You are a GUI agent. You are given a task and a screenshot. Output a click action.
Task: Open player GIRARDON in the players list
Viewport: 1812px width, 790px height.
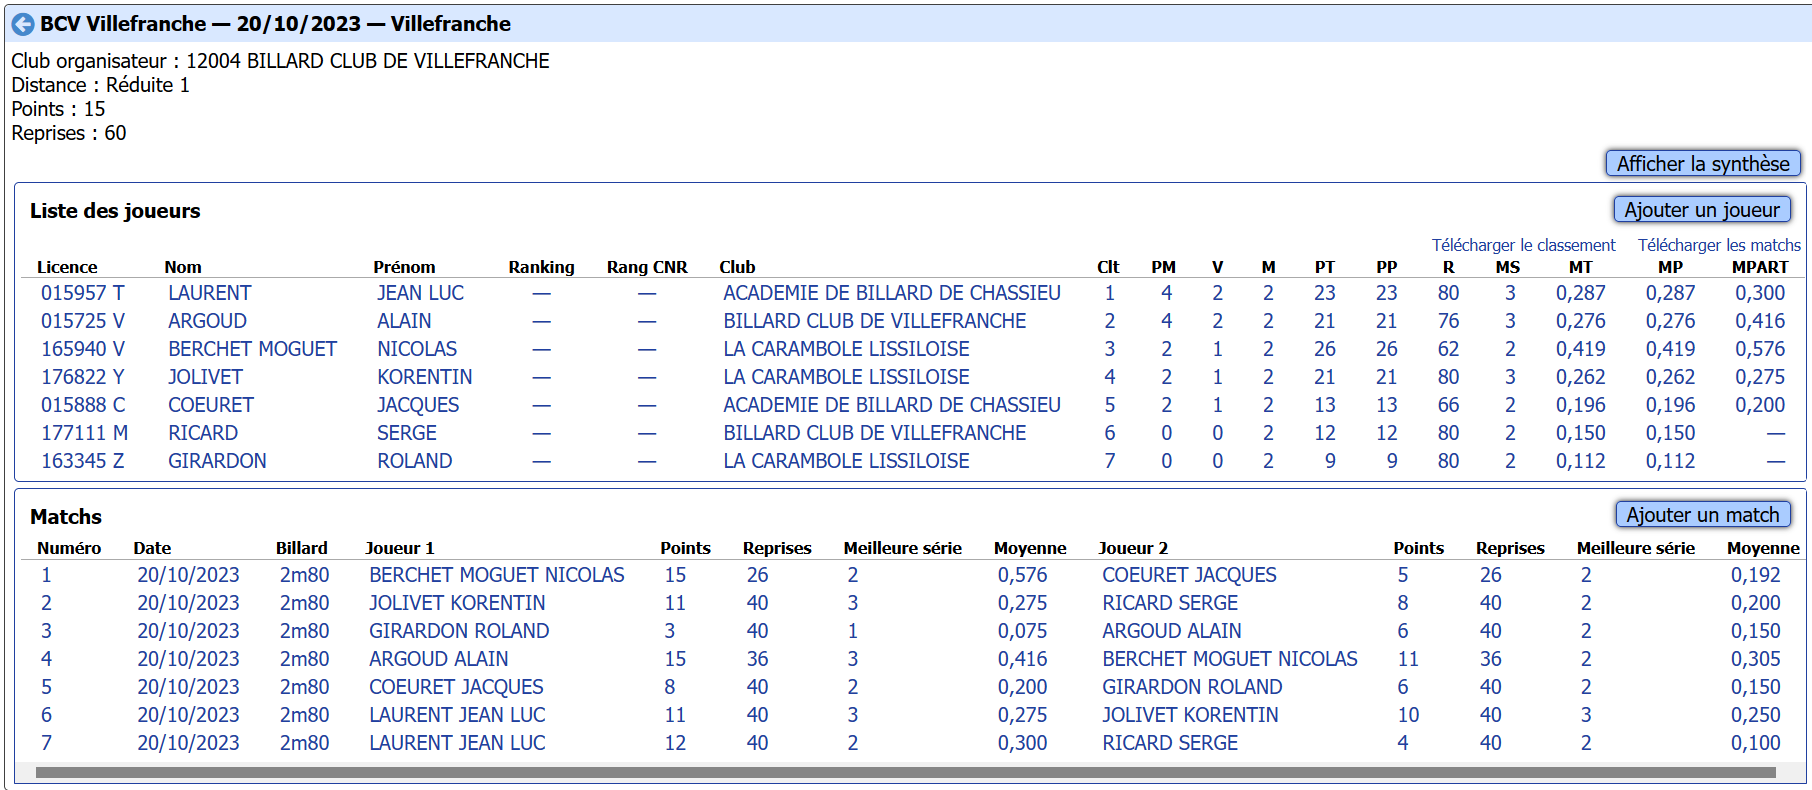217,461
